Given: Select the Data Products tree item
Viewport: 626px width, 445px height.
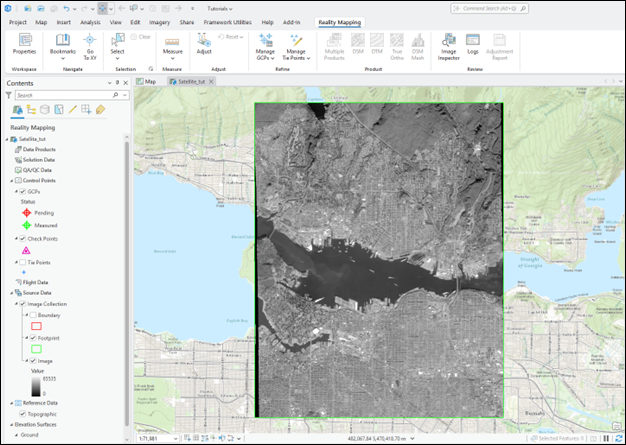Looking at the screenshot, I should pos(39,149).
